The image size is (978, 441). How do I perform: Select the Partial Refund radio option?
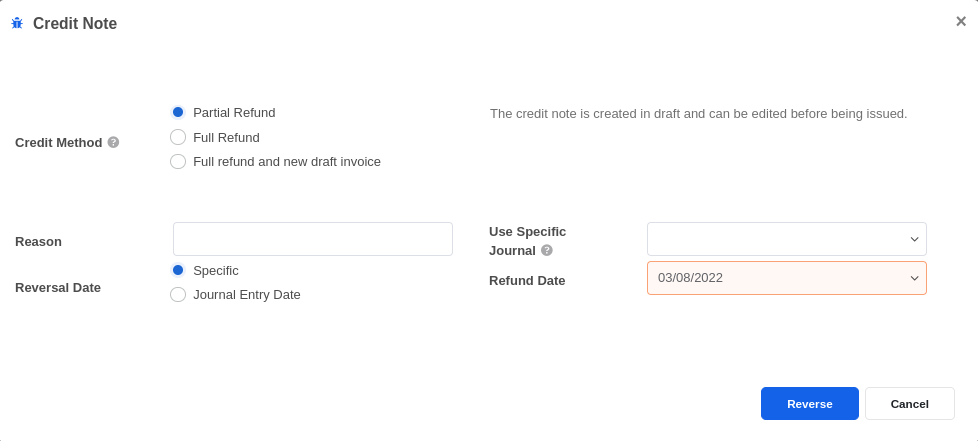(178, 112)
